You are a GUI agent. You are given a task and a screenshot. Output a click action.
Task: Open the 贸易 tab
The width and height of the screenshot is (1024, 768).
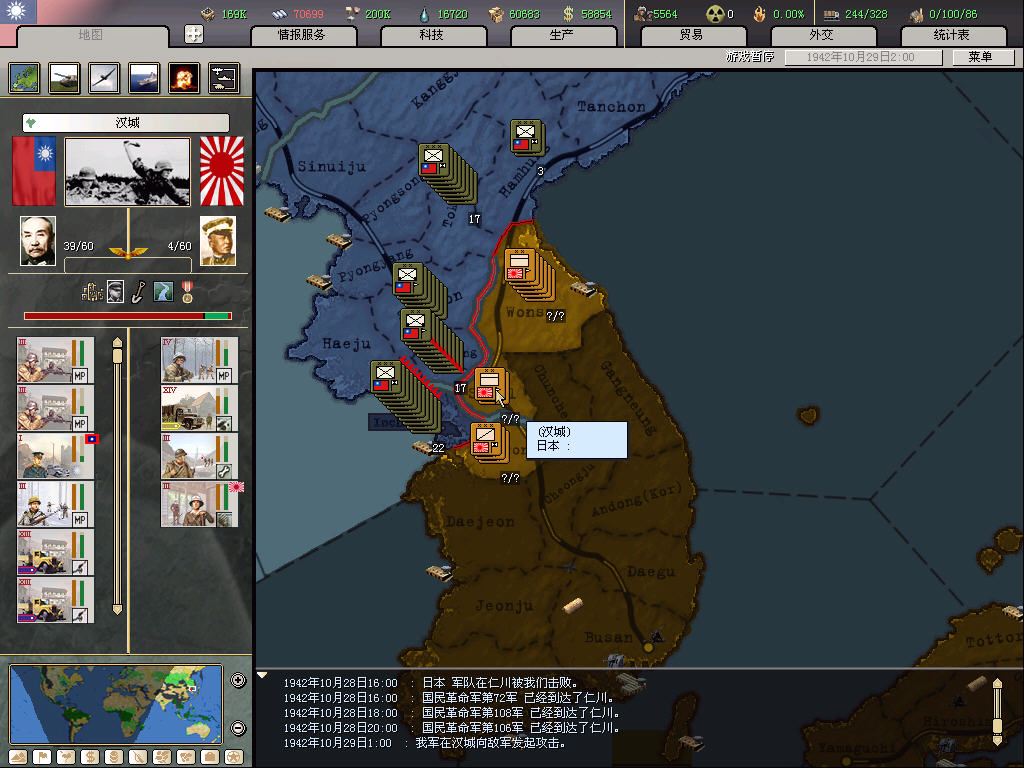pos(692,35)
